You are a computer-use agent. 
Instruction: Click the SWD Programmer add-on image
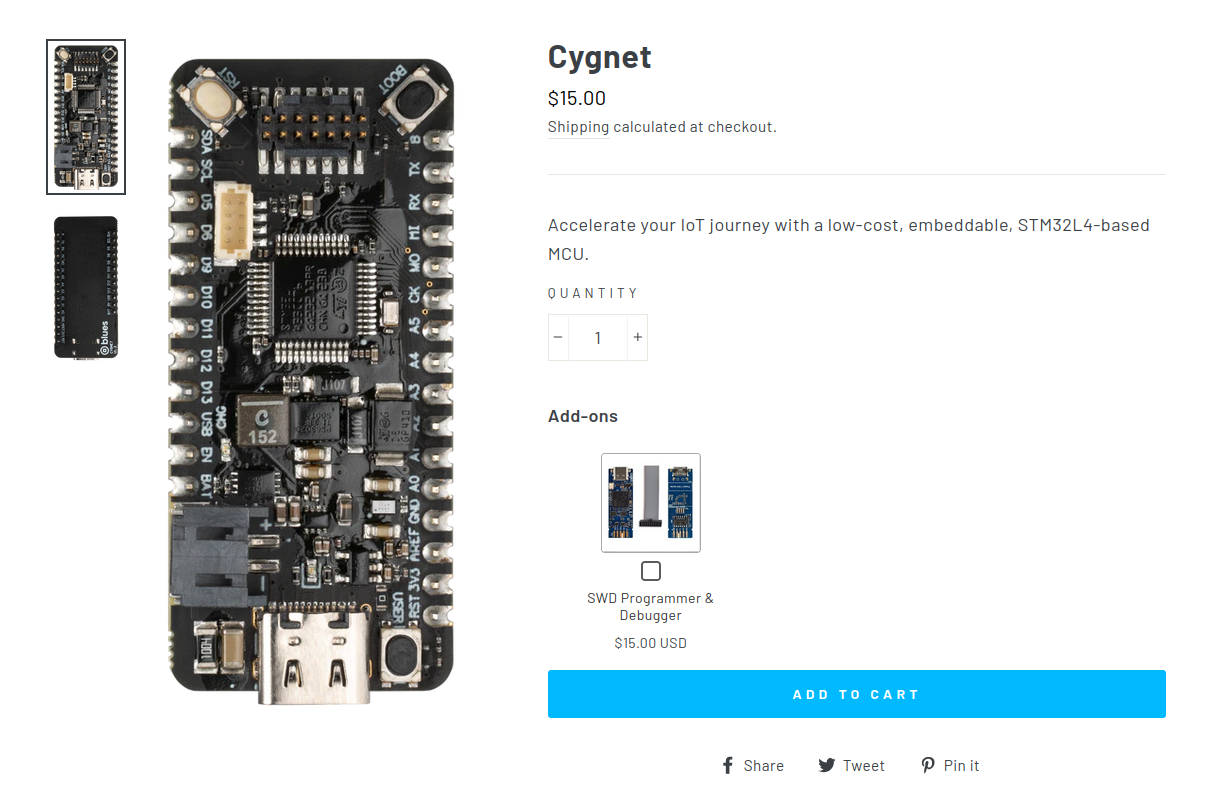pyautogui.click(x=651, y=503)
